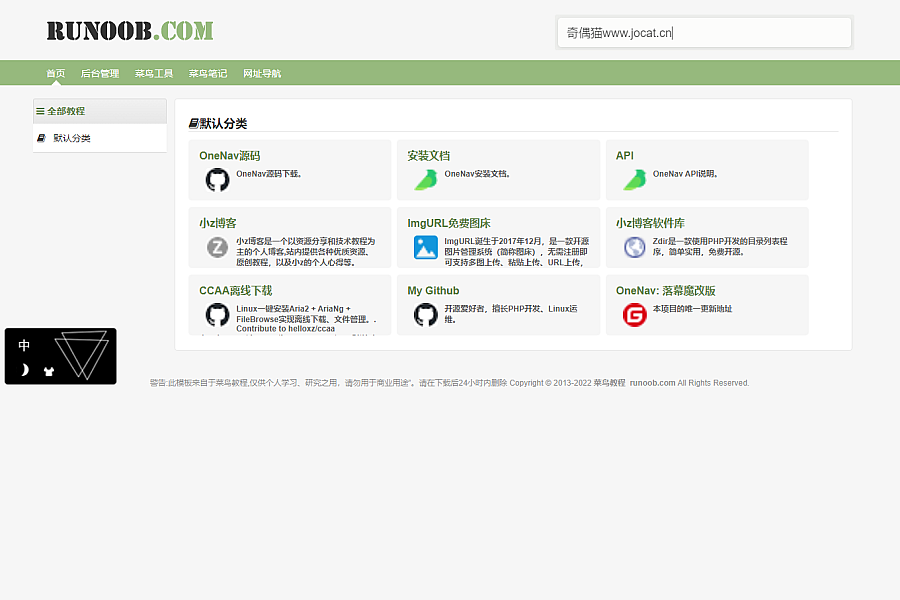Open the 菜鸟工具 nav tab
The image size is (900, 600).
154,73
